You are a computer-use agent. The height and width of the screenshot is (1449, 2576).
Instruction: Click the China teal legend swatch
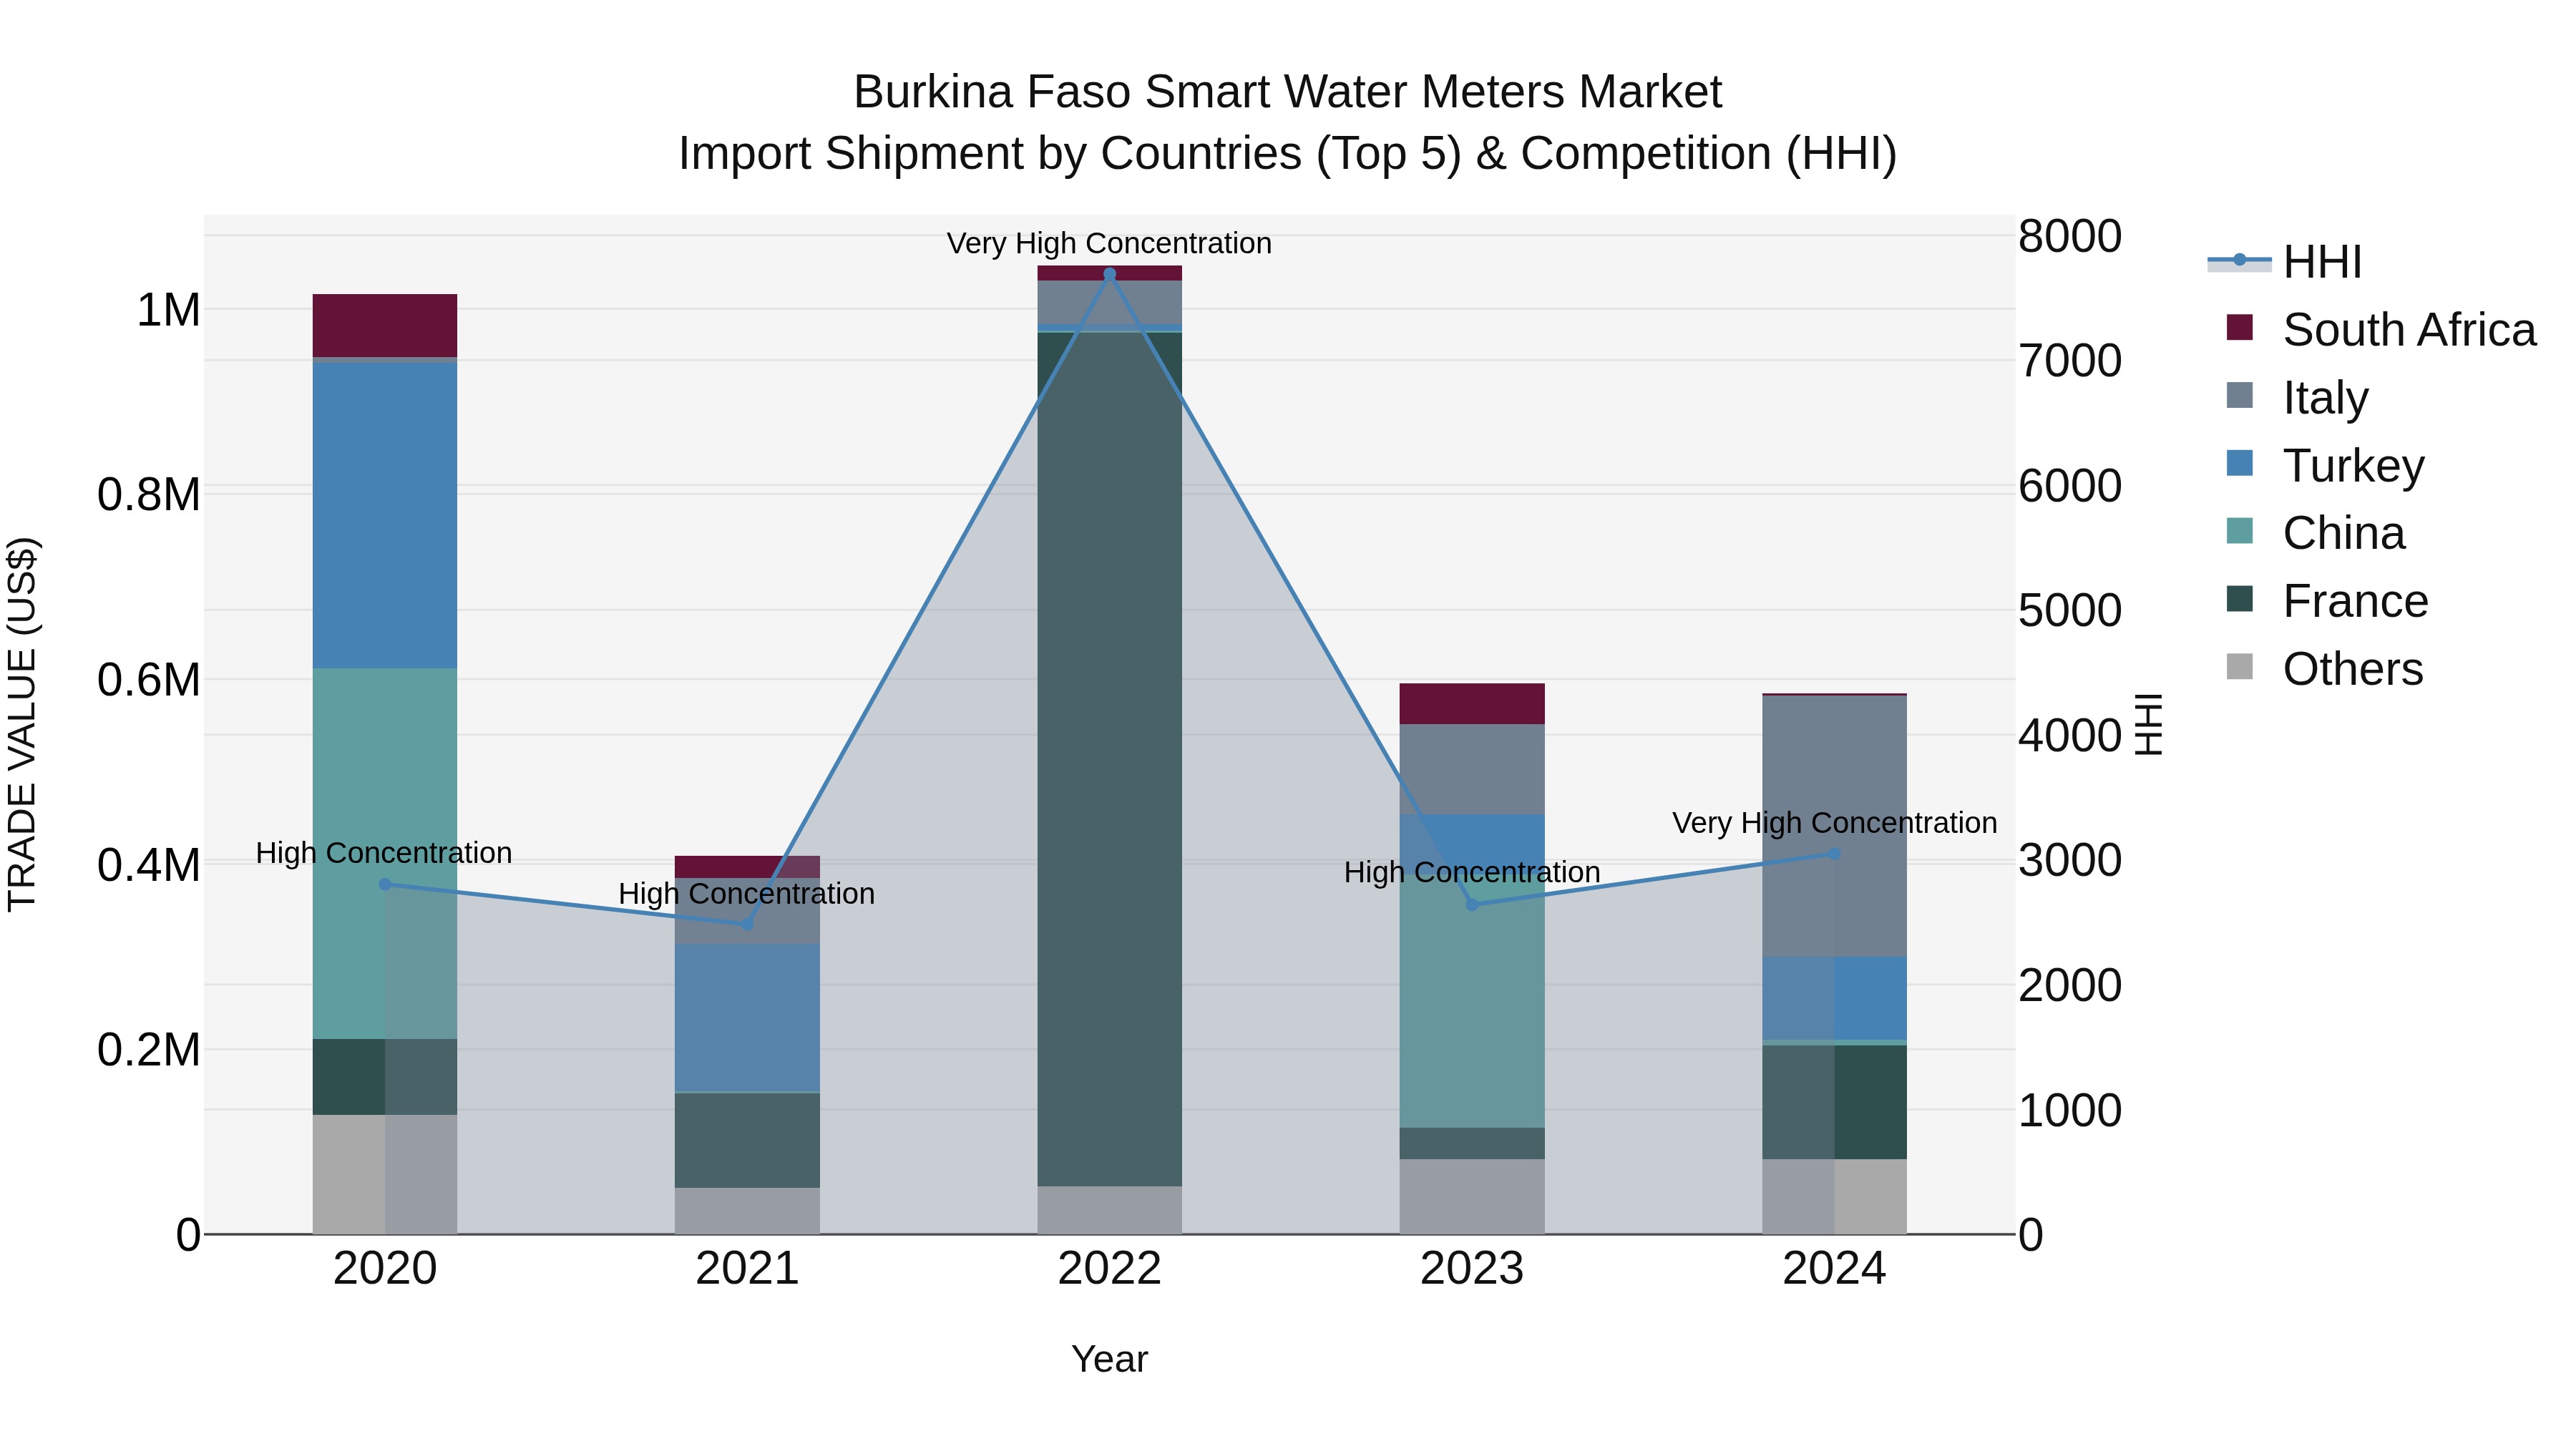(2240, 531)
